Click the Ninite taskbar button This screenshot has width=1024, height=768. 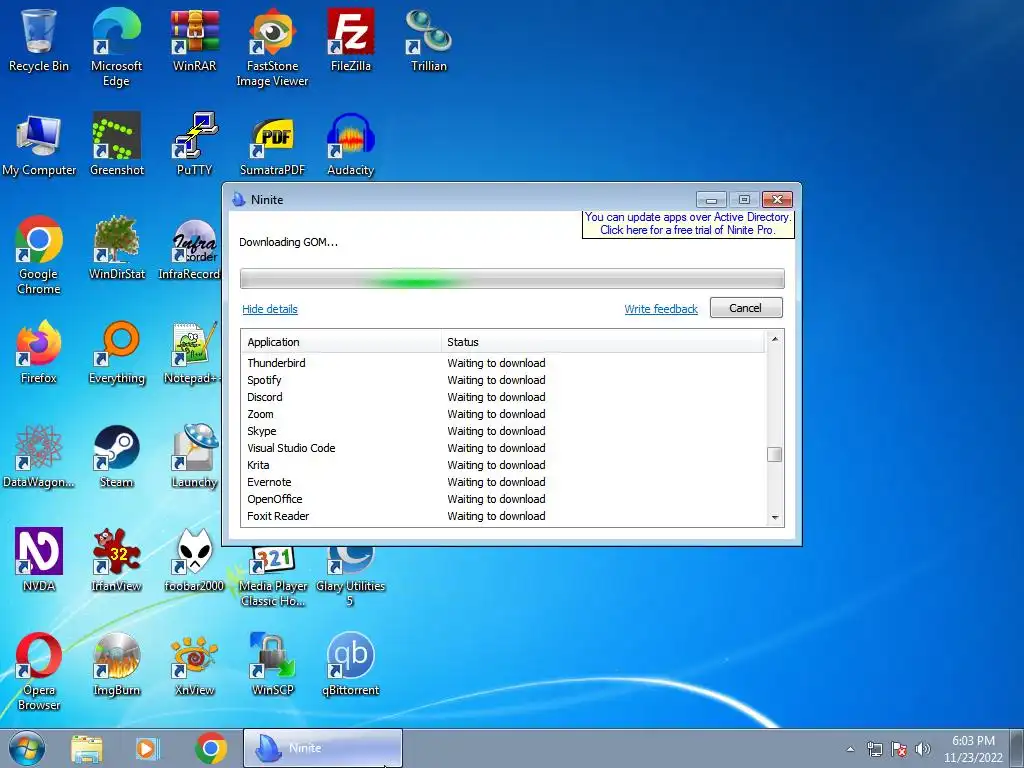point(323,748)
